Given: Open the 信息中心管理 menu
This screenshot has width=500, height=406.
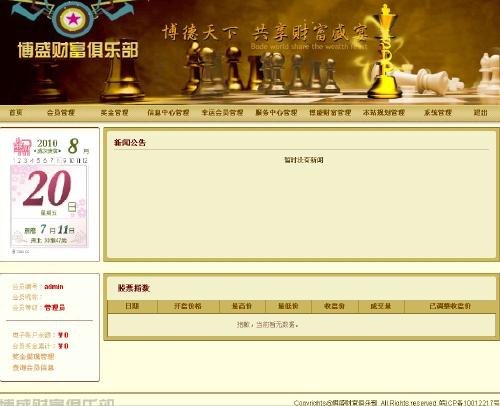Looking at the screenshot, I should click(x=168, y=112).
